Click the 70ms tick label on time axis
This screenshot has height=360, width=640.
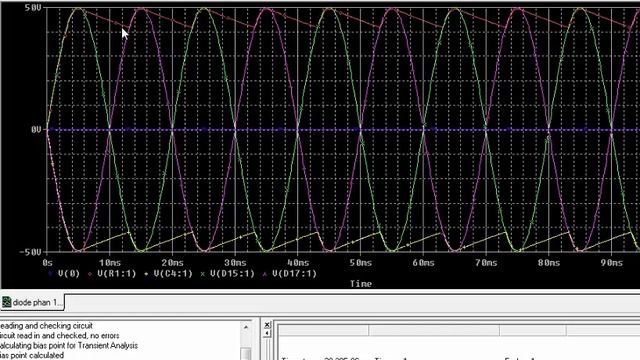(x=486, y=262)
